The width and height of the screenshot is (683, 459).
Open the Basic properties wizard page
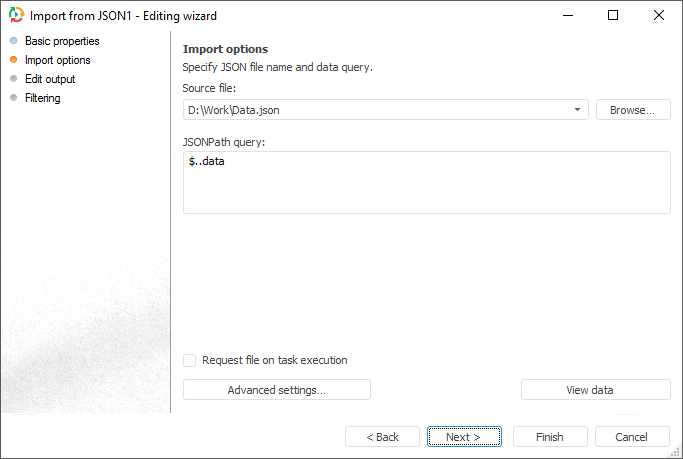[62, 41]
